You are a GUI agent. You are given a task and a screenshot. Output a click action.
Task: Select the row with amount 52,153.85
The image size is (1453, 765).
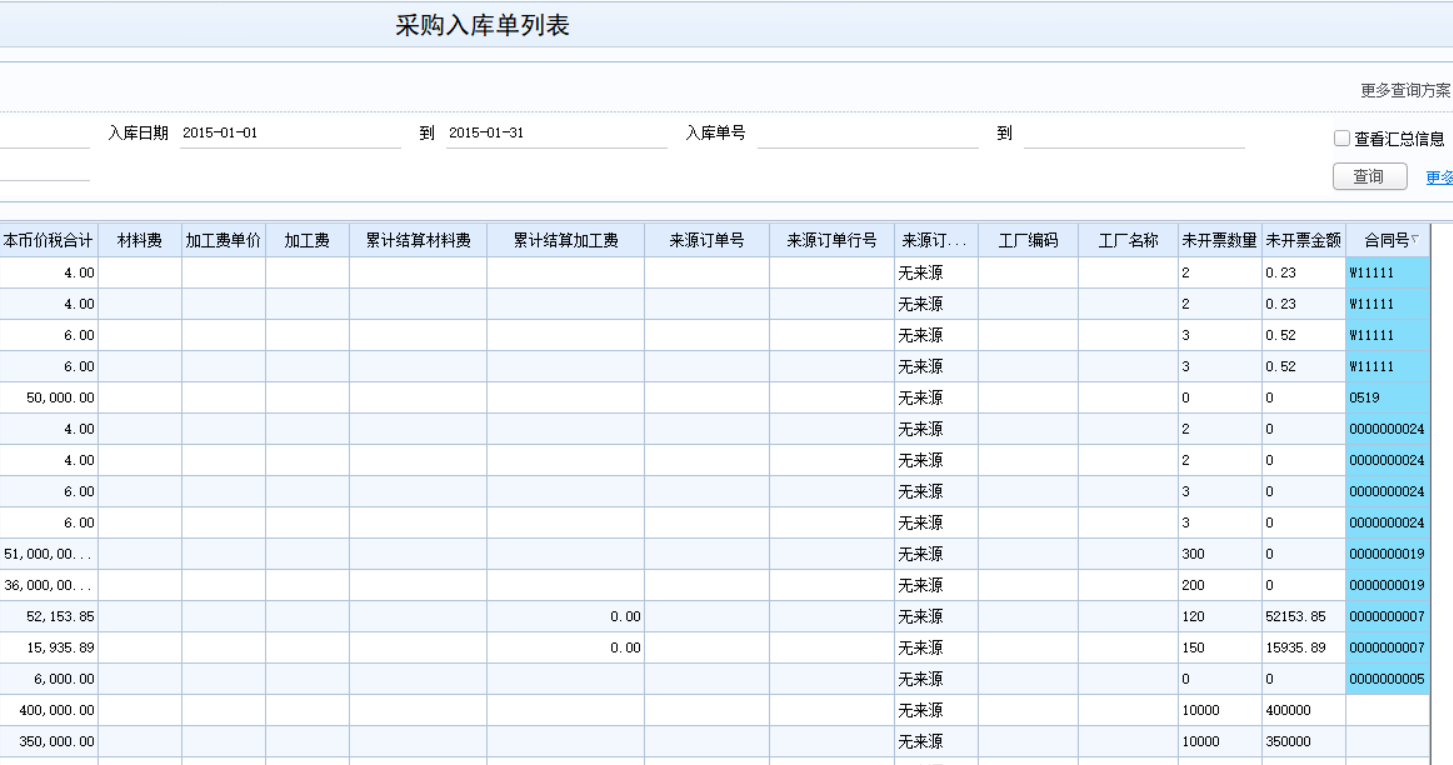point(714,616)
